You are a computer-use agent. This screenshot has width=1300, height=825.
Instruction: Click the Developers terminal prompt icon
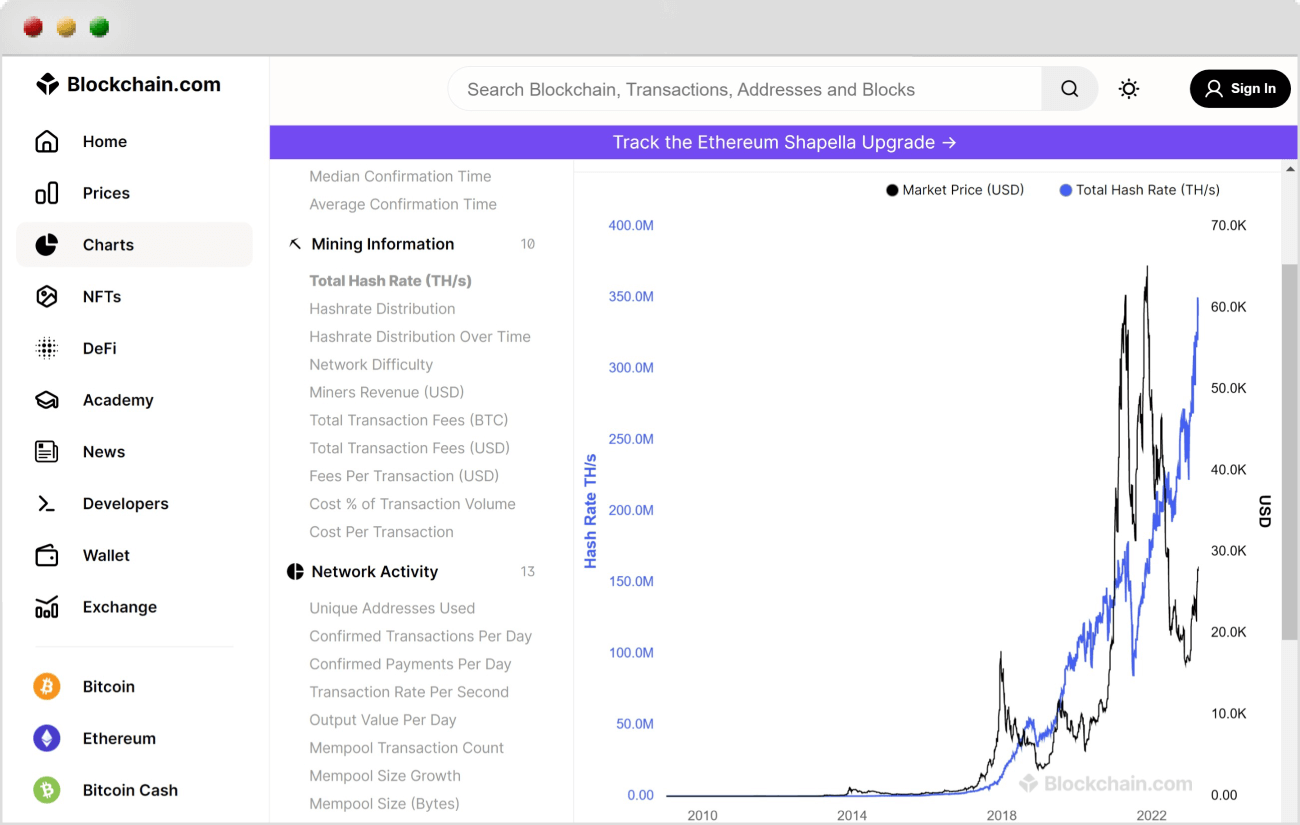point(47,504)
